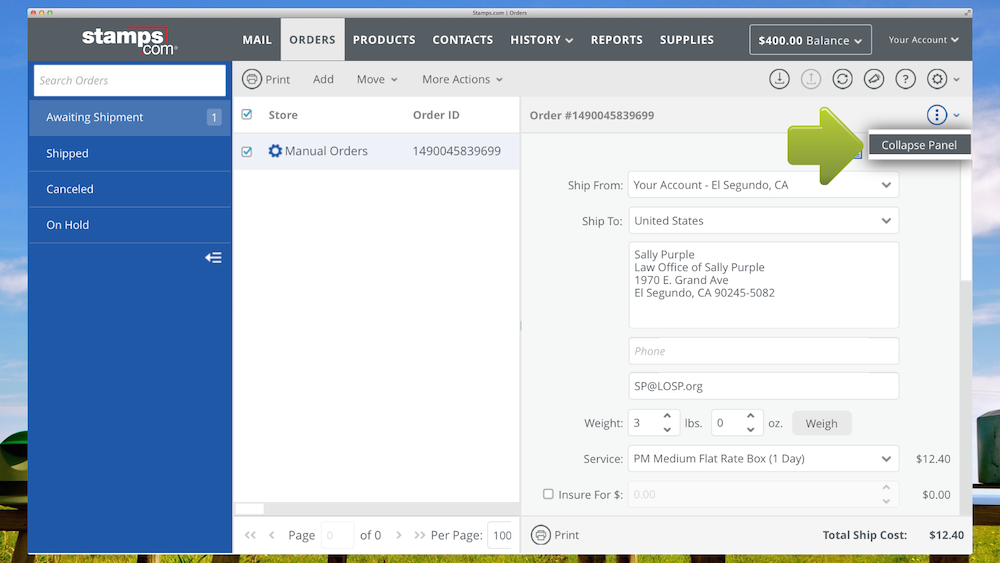1000x563 pixels.
Task: Expand the Service dropdown for PM Medium Flat Rate
Action: [x=763, y=459]
